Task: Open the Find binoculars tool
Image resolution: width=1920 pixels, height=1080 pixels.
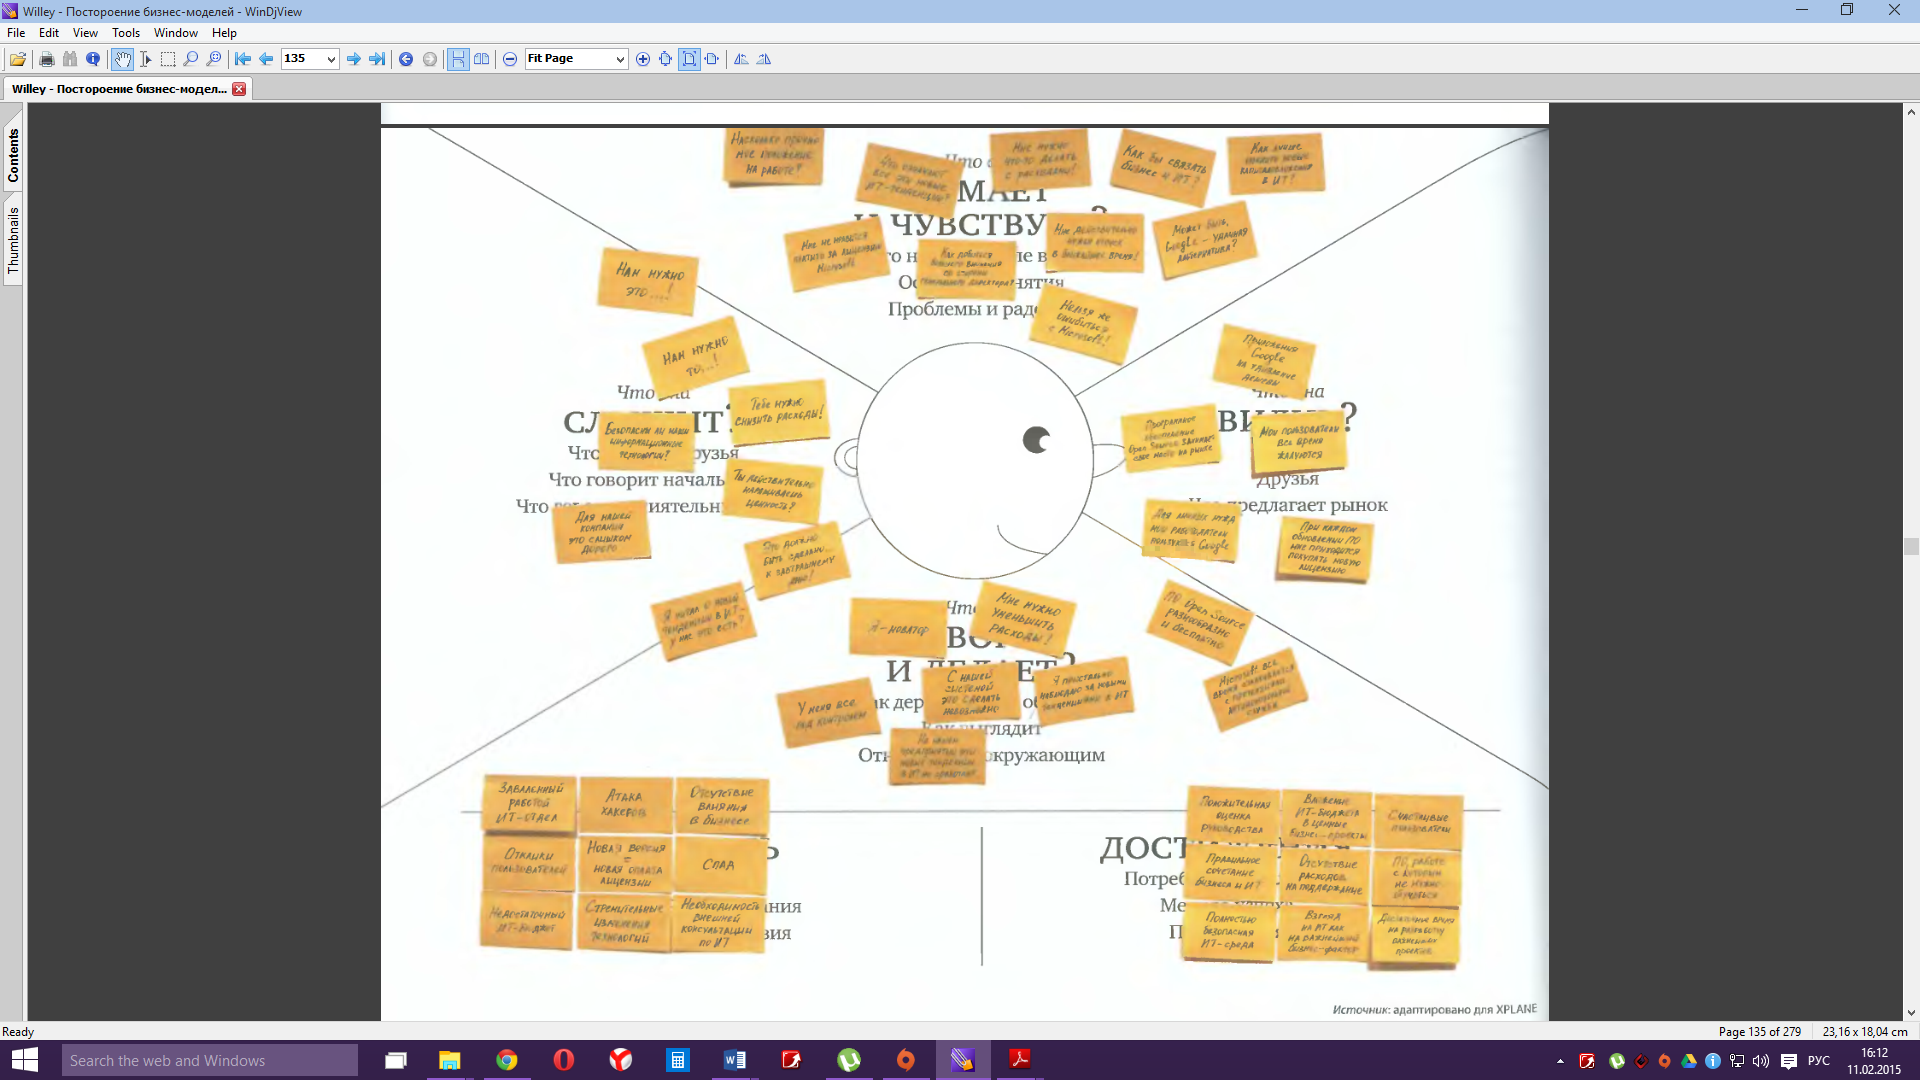Action: click(x=70, y=59)
